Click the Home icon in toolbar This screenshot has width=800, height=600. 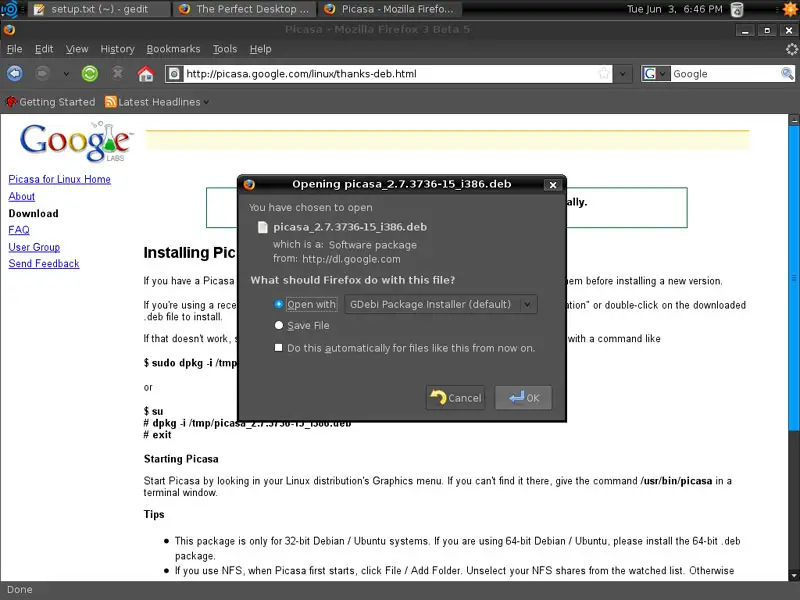click(x=145, y=73)
